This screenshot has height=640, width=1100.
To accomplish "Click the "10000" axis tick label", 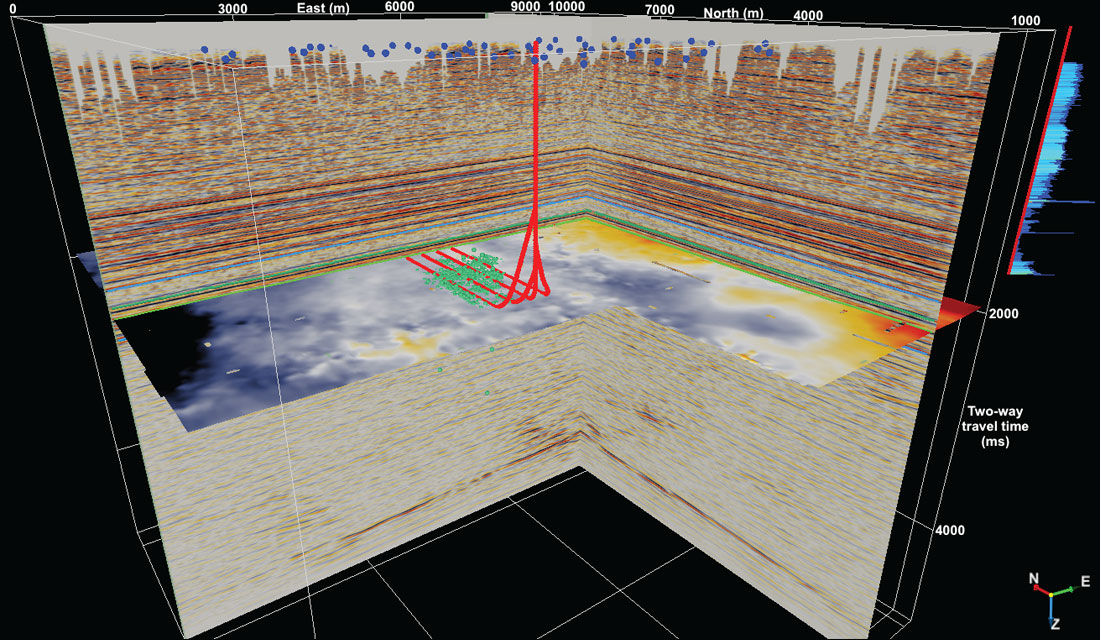I will [566, 6].
